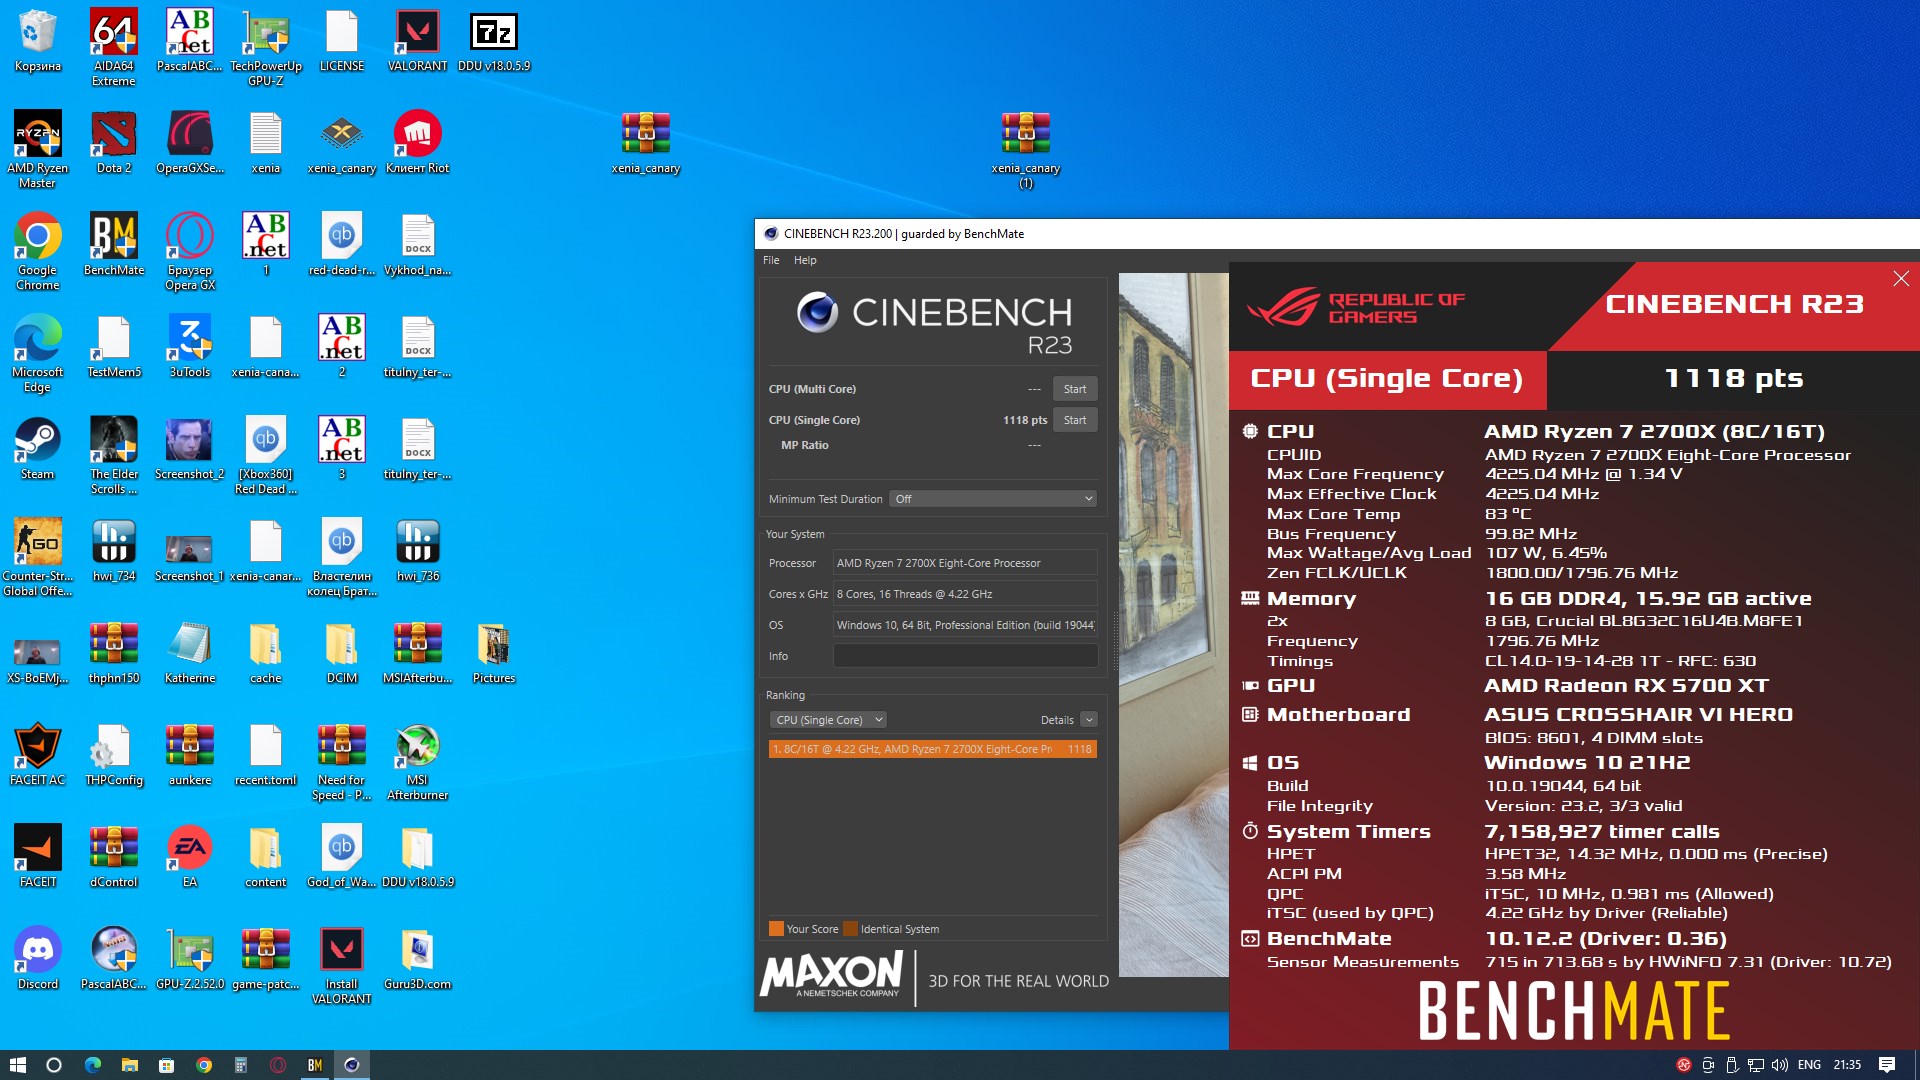Image resolution: width=1920 pixels, height=1080 pixels.
Task: Open File Explorer from the taskbar
Action: (x=129, y=1065)
